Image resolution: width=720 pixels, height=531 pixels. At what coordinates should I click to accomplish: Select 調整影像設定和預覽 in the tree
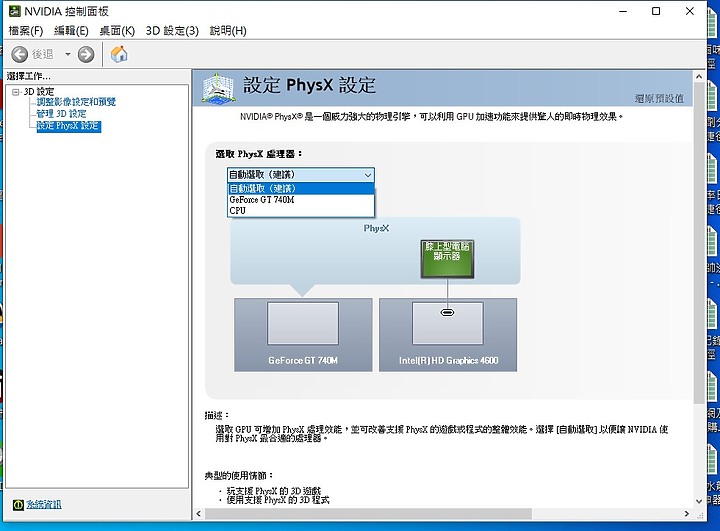tap(76, 102)
